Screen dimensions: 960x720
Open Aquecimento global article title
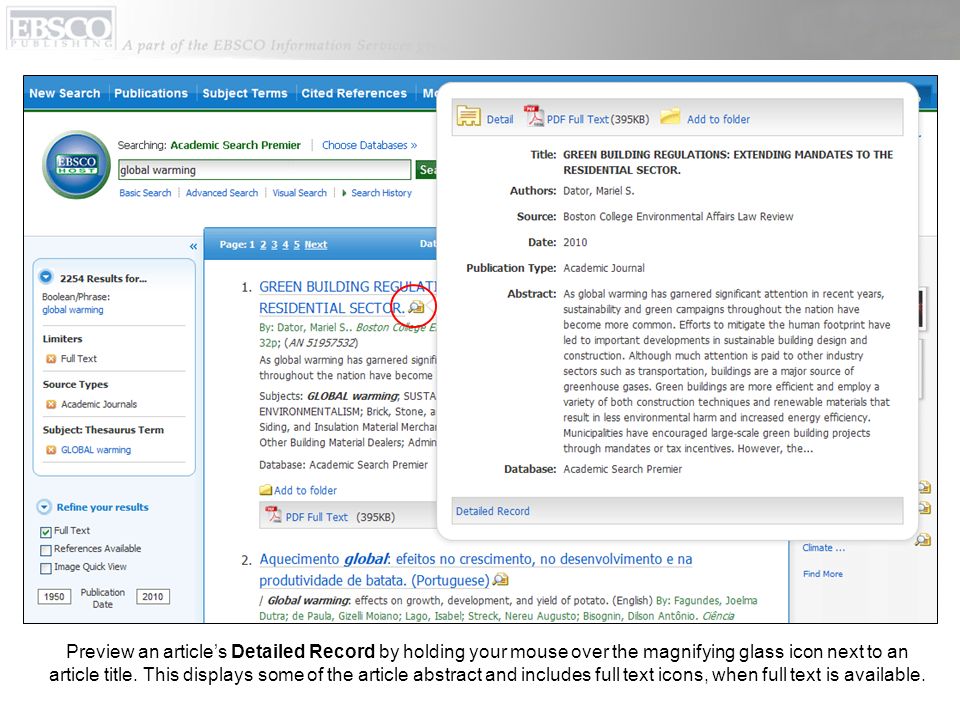pos(476,569)
